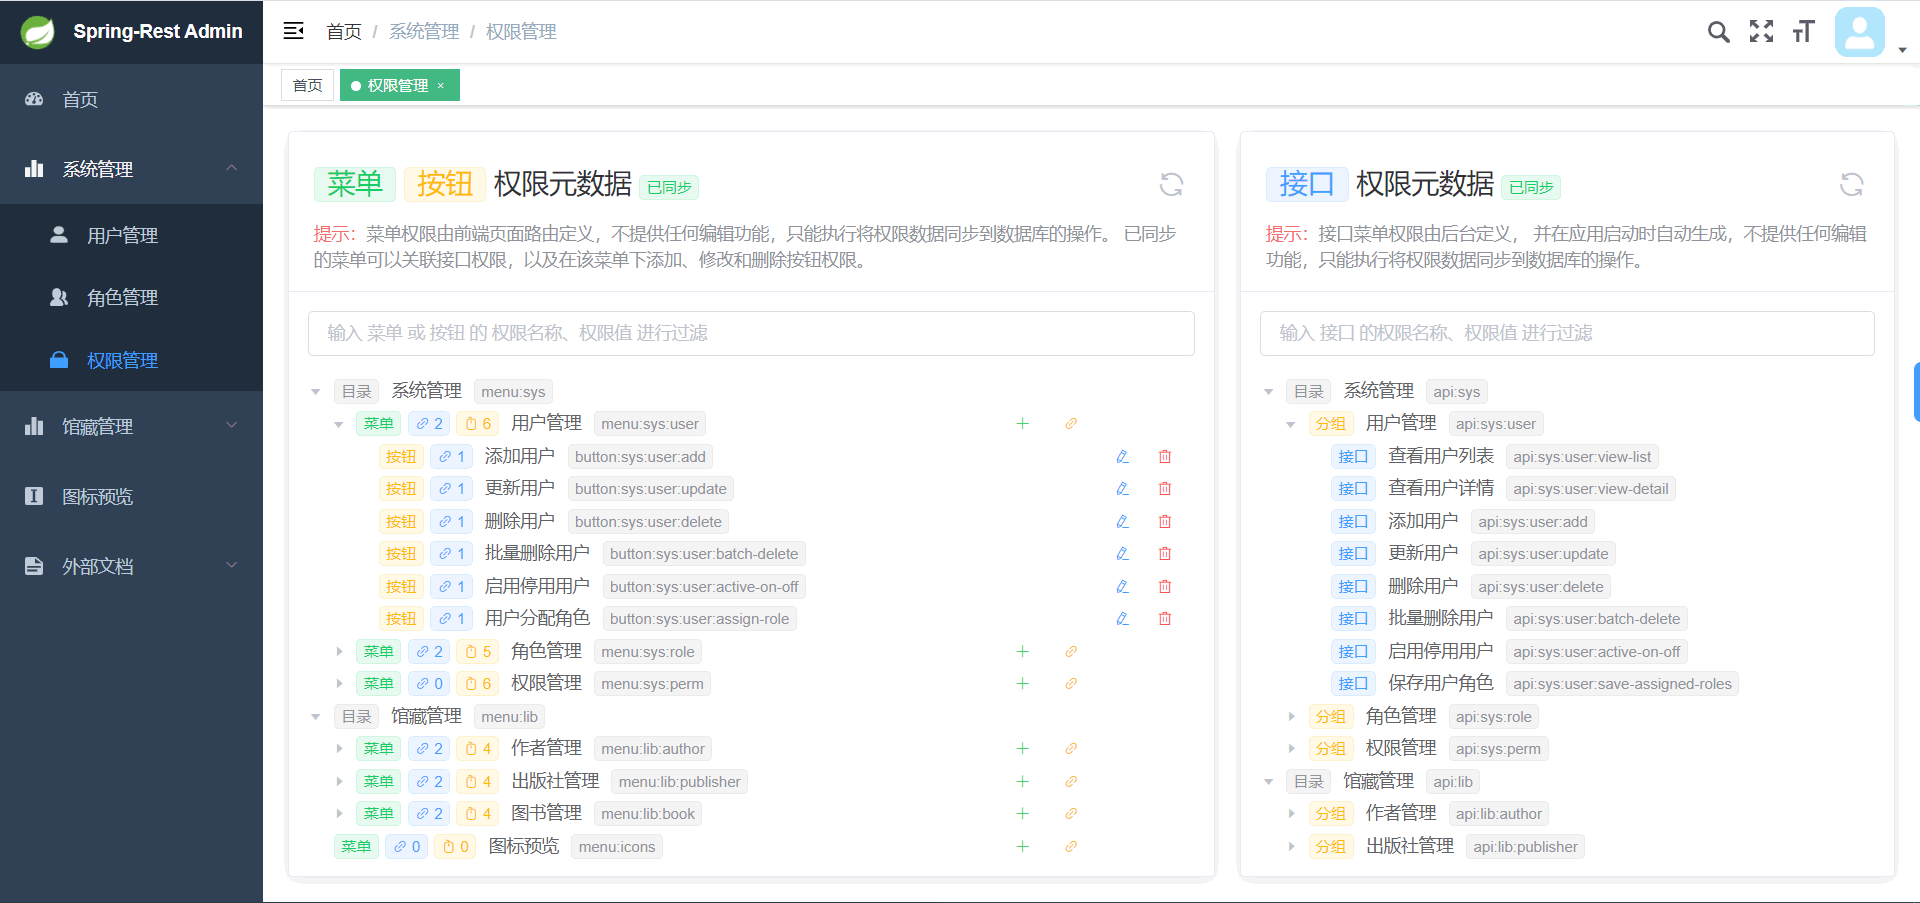This screenshot has height=903, width=1920.
Task: Refresh the menu permission metadata panel
Action: click(1171, 184)
